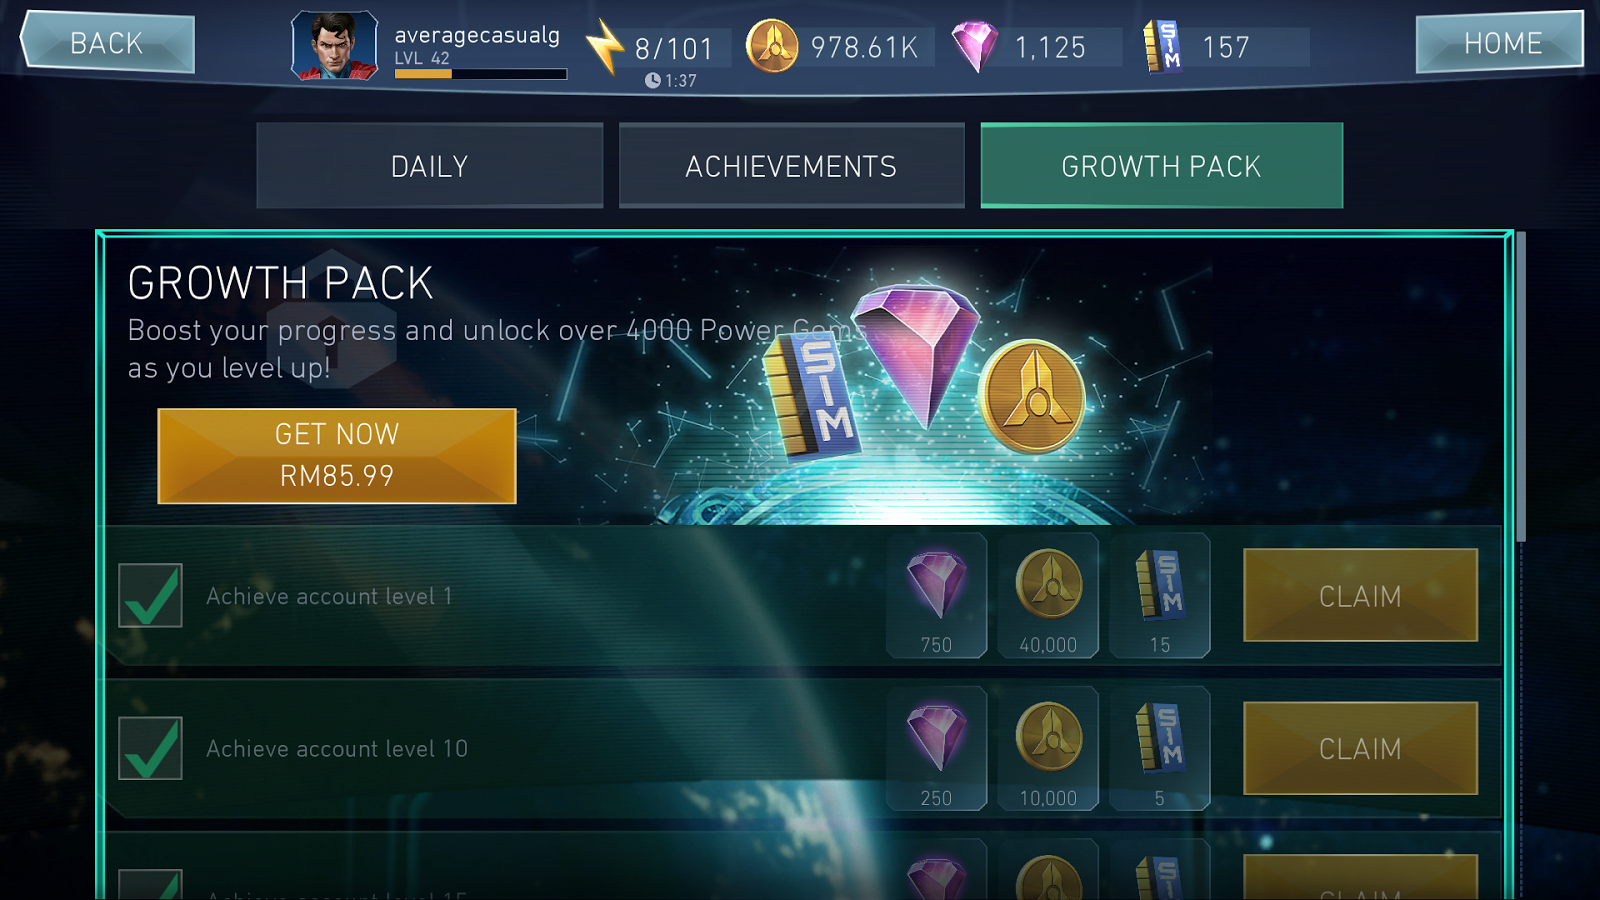Tap the Superman profile avatar
This screenshot has width=1600, height=900.
coord(334,46)
